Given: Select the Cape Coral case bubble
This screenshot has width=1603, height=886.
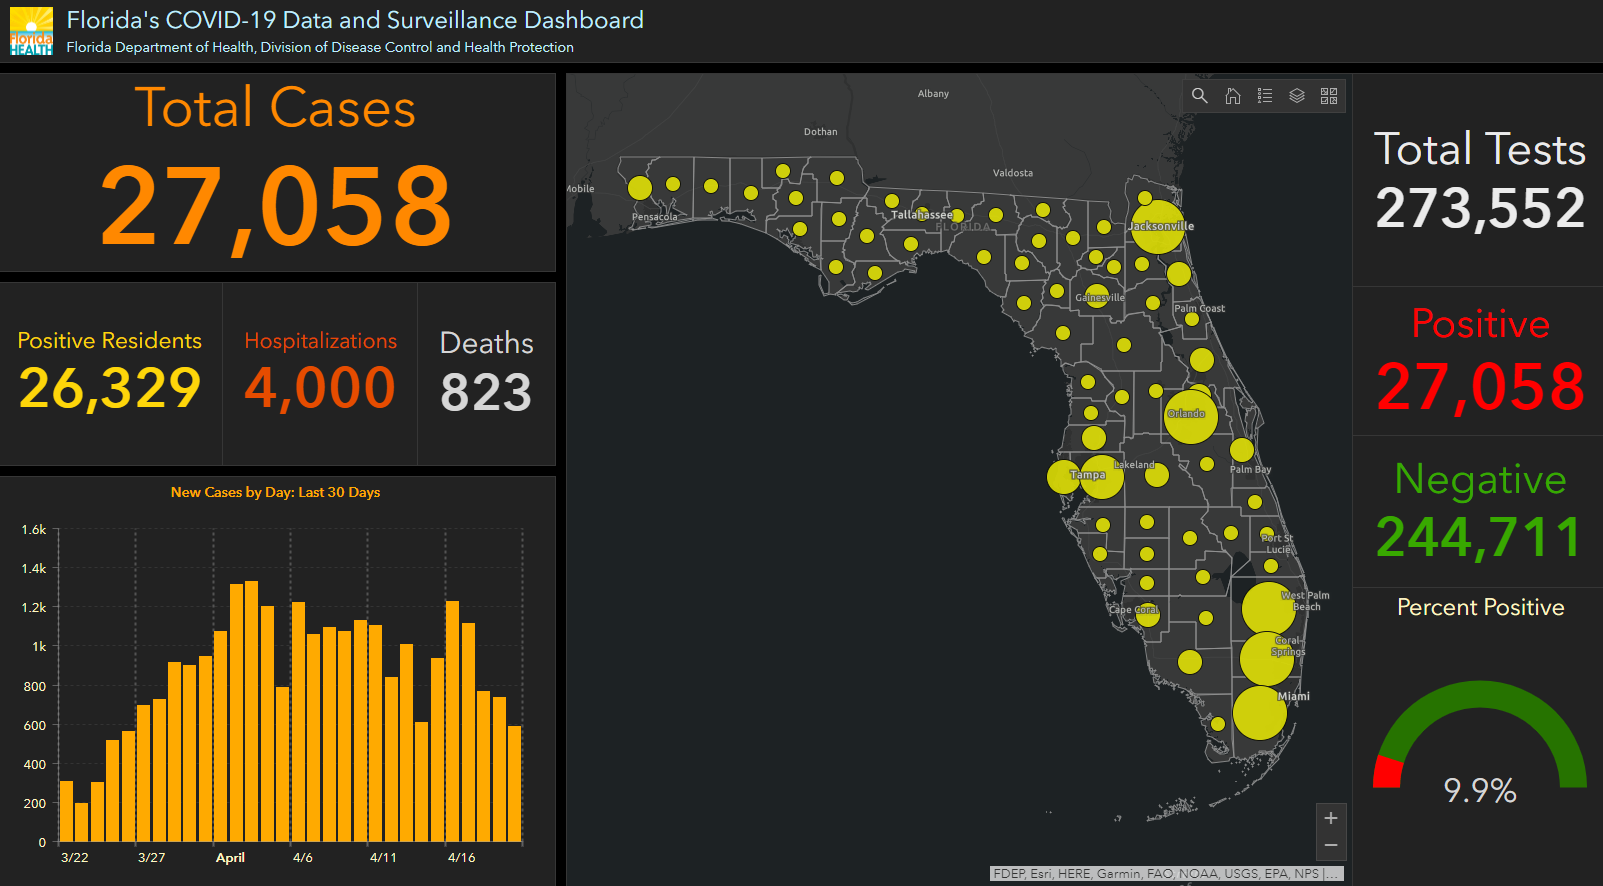Looking at the screenshot, I should click(x=1148, y=615).
